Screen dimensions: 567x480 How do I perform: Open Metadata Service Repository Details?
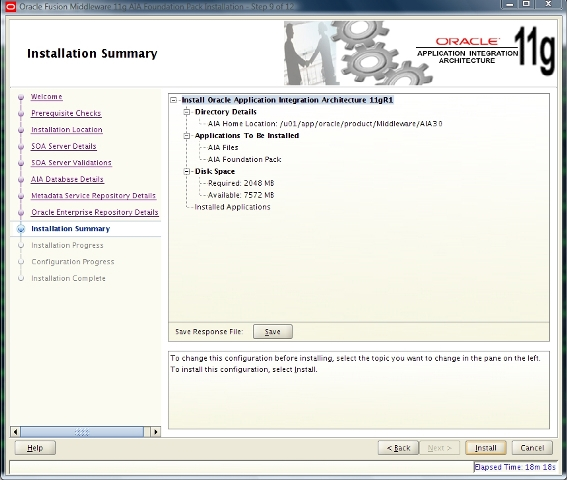pyautogui.click(x=93, y=195)
